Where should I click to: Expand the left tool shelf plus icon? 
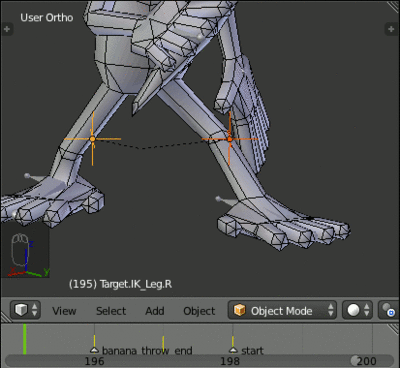(7, 29)
